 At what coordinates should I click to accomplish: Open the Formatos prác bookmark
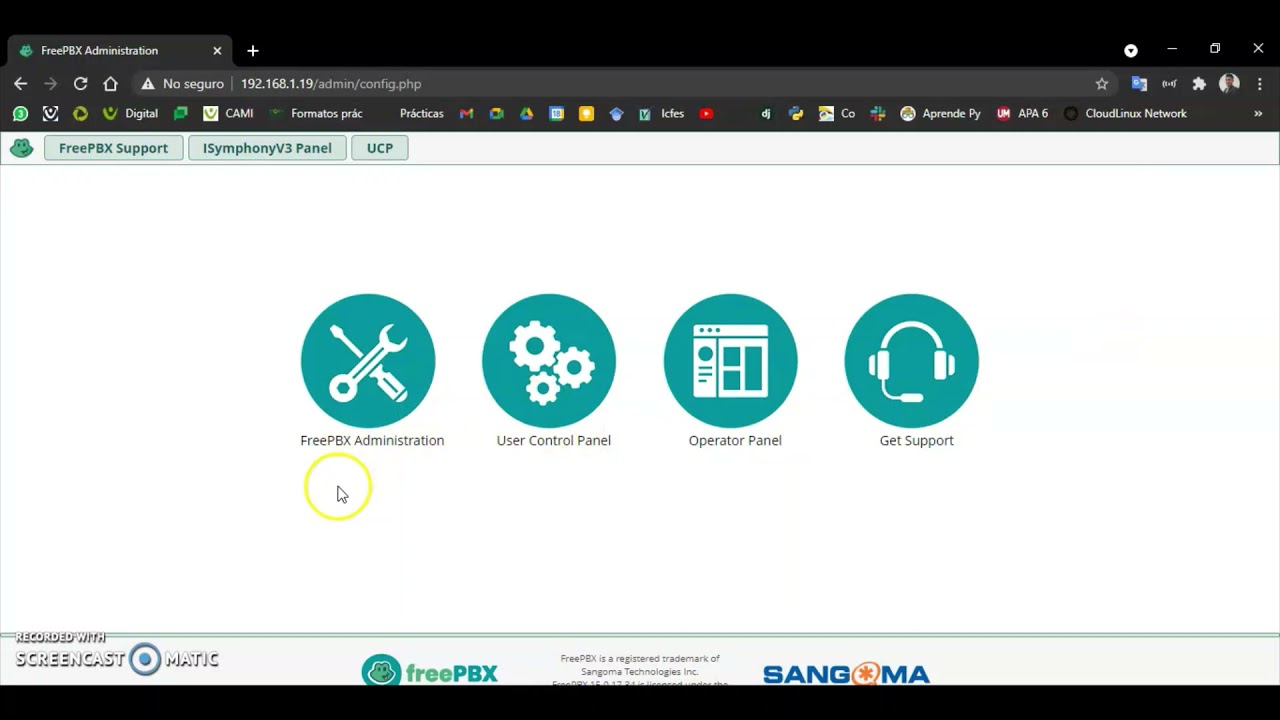click(x=316, y=114)
